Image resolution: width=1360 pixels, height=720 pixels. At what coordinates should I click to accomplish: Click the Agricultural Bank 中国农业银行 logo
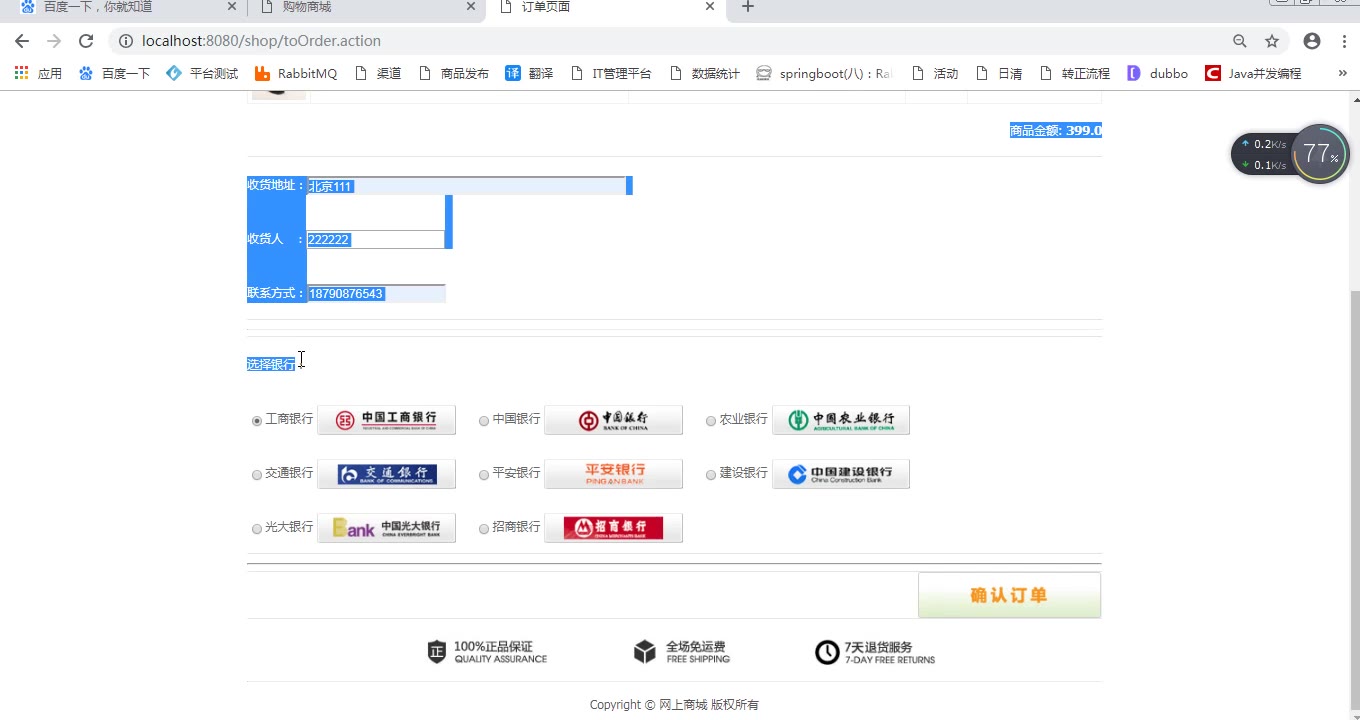(x=841, y=420)
